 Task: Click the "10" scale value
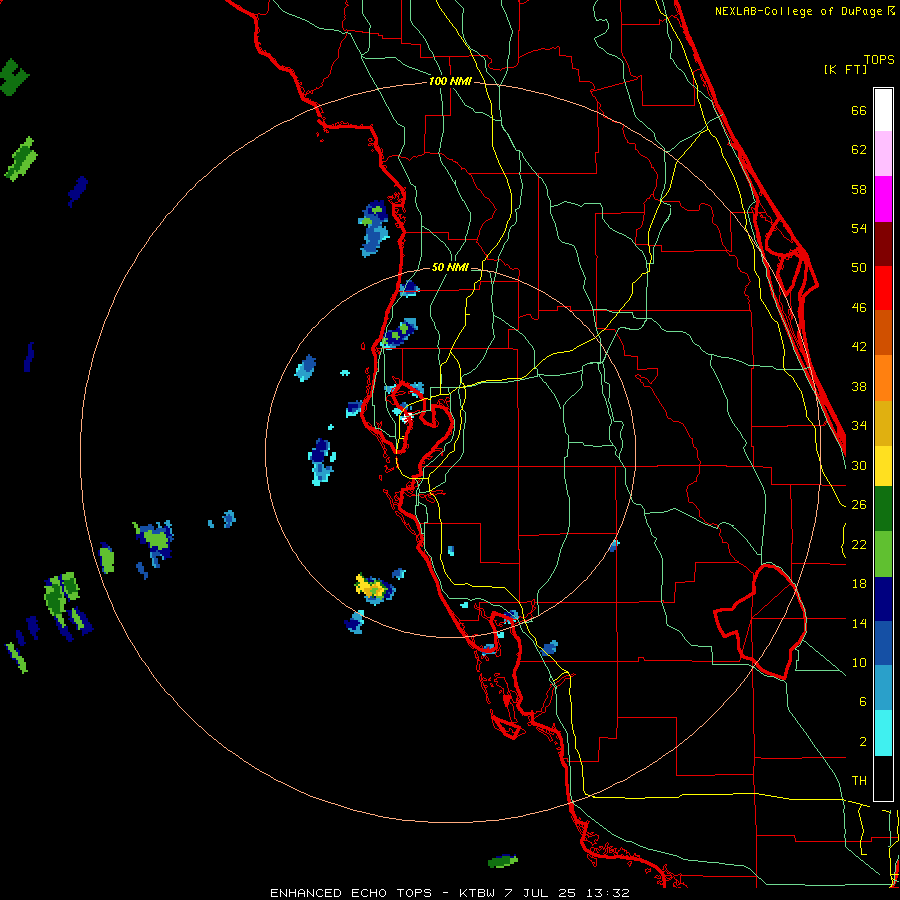coord(859,663)
